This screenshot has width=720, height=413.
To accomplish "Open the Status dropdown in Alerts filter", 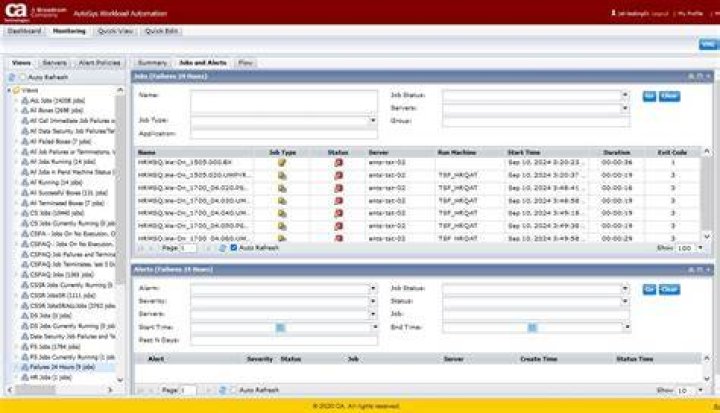I will coord(625,301).
